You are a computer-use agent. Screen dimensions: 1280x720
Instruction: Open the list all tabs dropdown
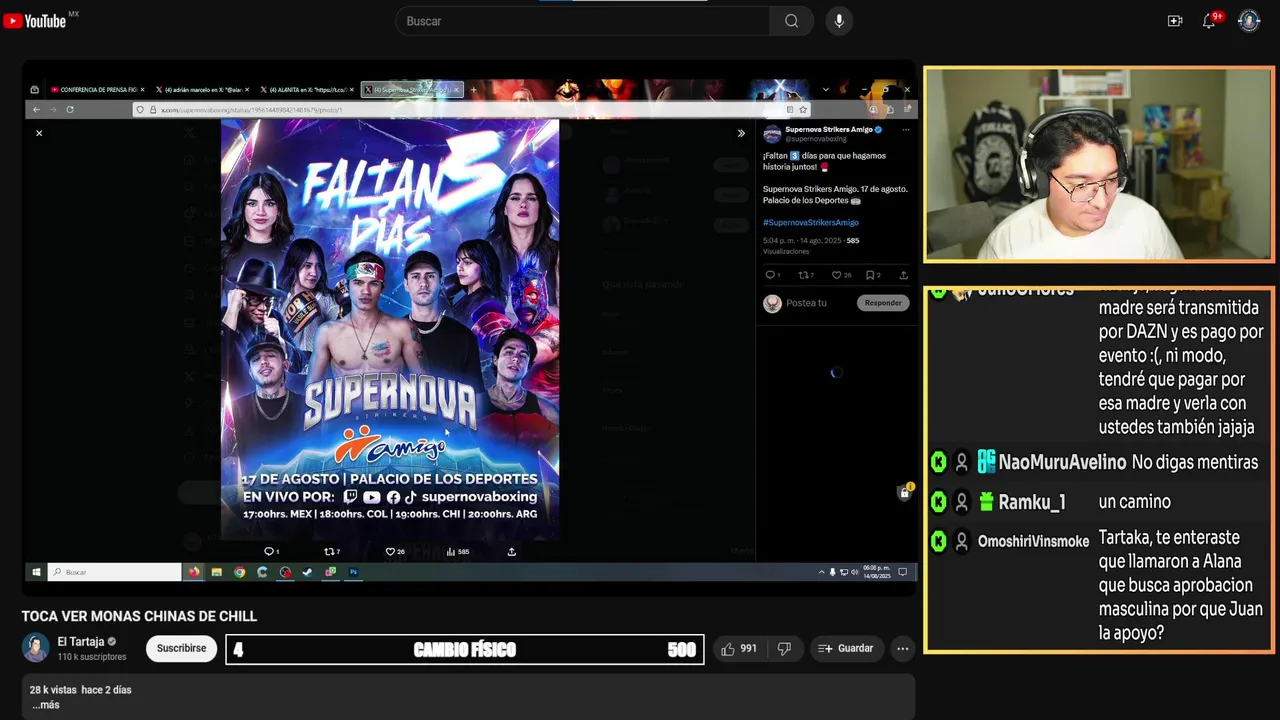coord(825,90)
